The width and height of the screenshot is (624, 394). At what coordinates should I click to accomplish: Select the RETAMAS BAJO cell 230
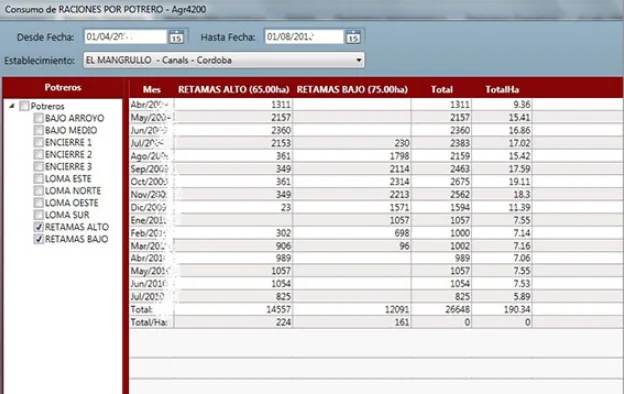point(352,143)
